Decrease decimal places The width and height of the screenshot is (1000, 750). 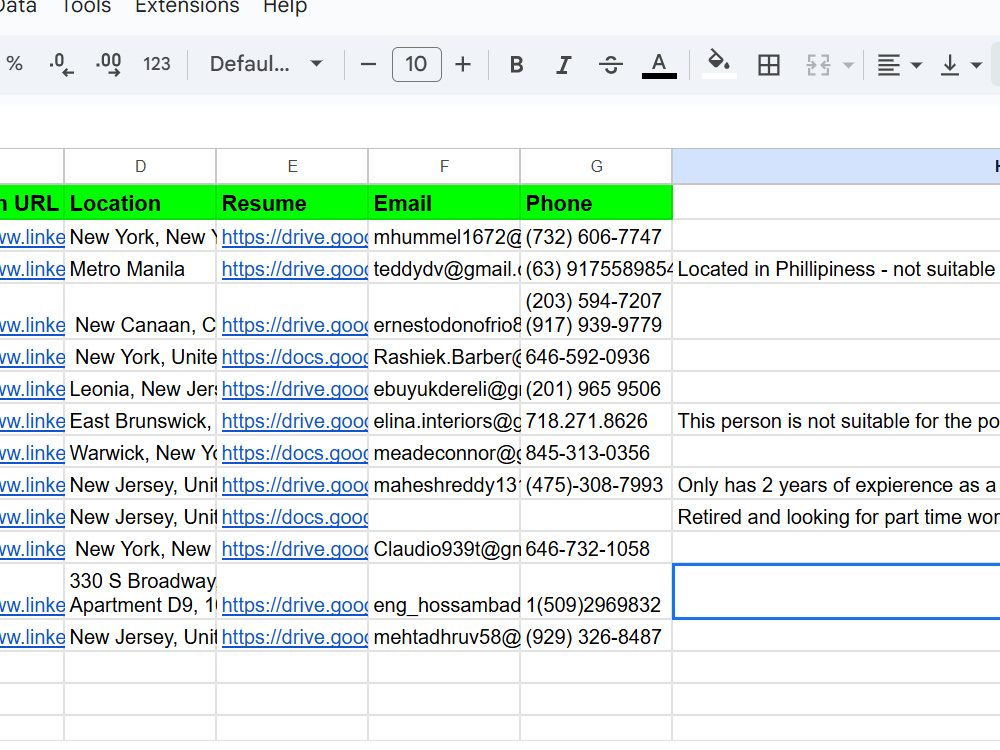pos(61,64)
